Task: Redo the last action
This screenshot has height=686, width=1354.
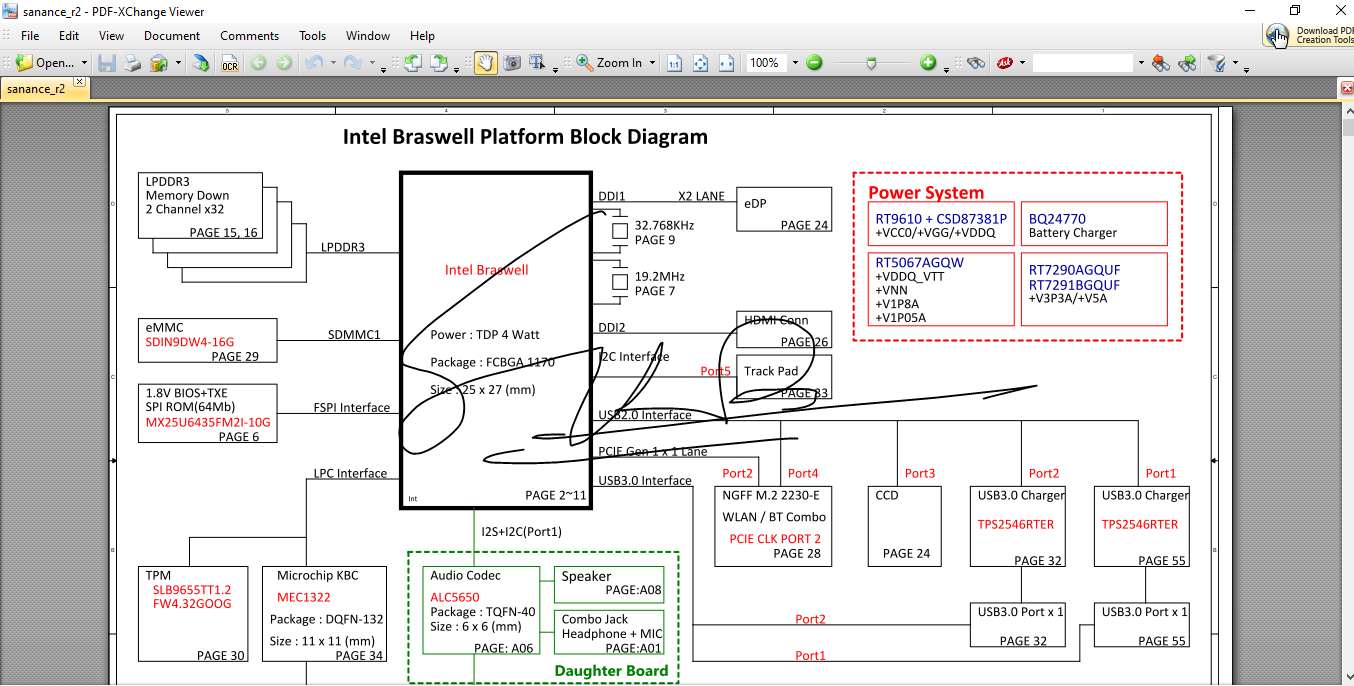Action: (x=353, y=62)
